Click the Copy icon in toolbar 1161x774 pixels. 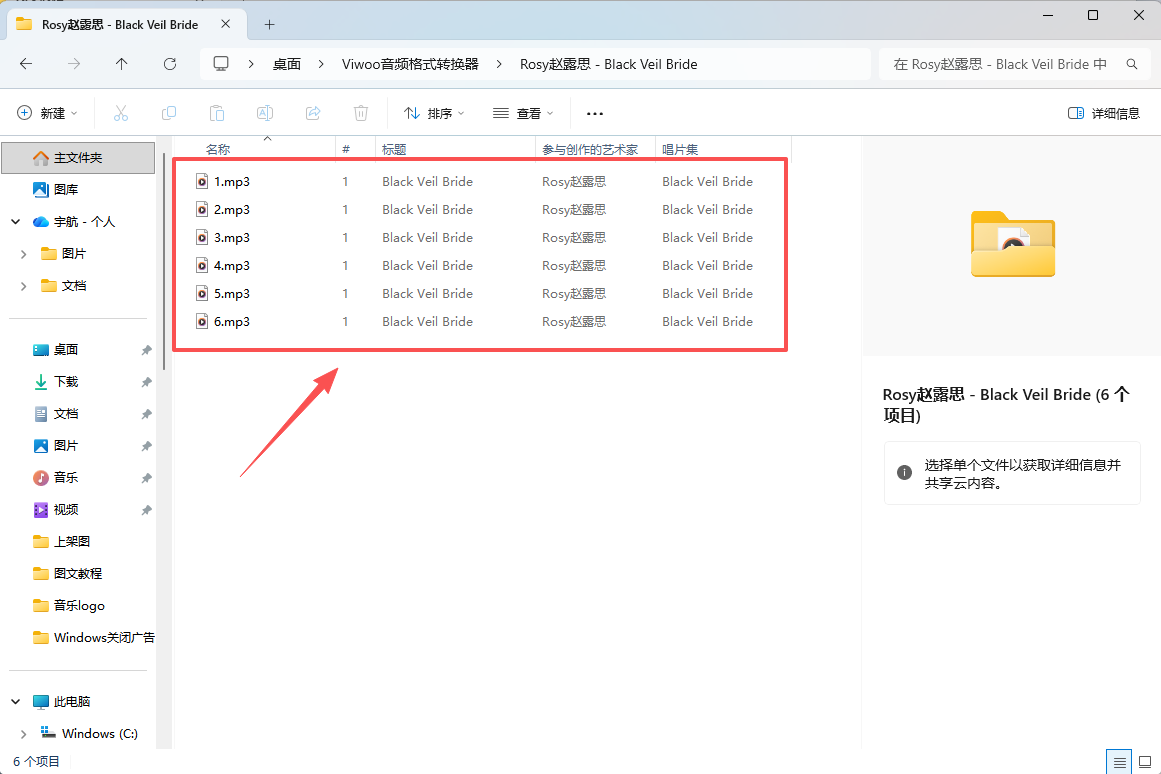click(169, 113)
